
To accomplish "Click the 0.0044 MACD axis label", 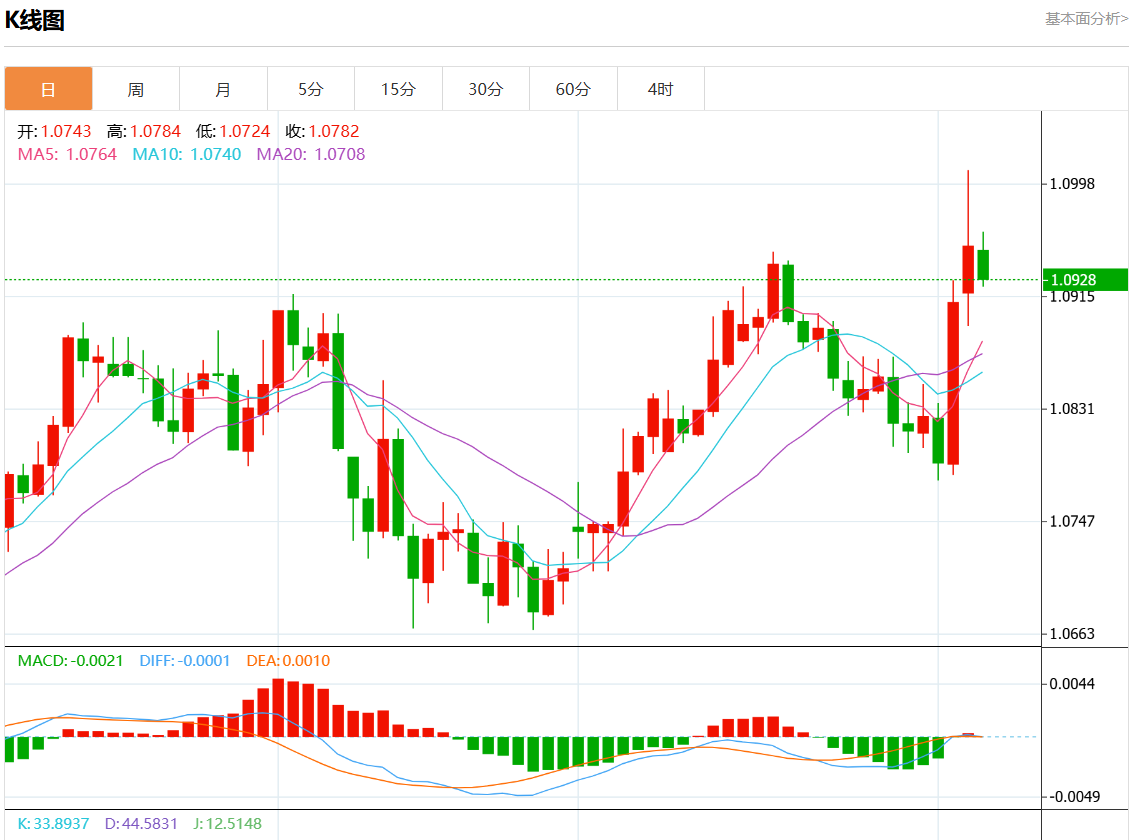I will [x=1072, y=684].
